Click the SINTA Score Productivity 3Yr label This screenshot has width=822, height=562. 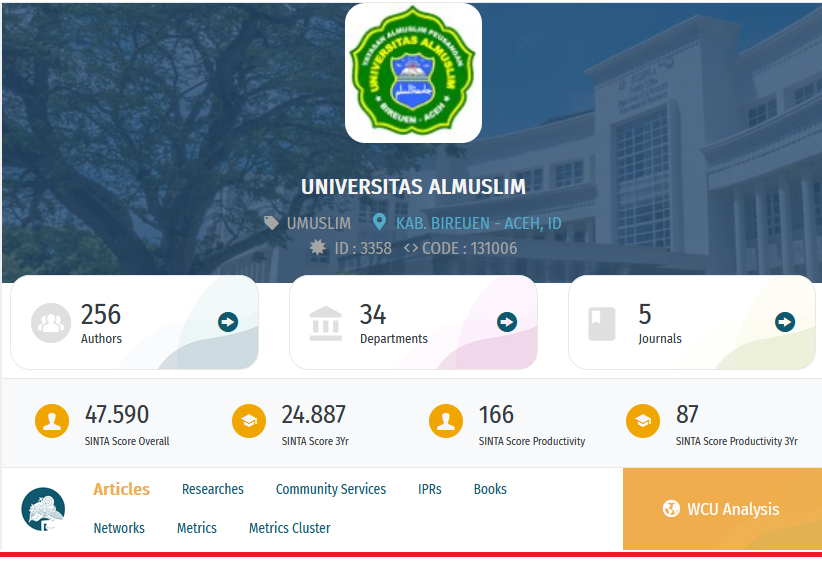[x=737, y=441]
